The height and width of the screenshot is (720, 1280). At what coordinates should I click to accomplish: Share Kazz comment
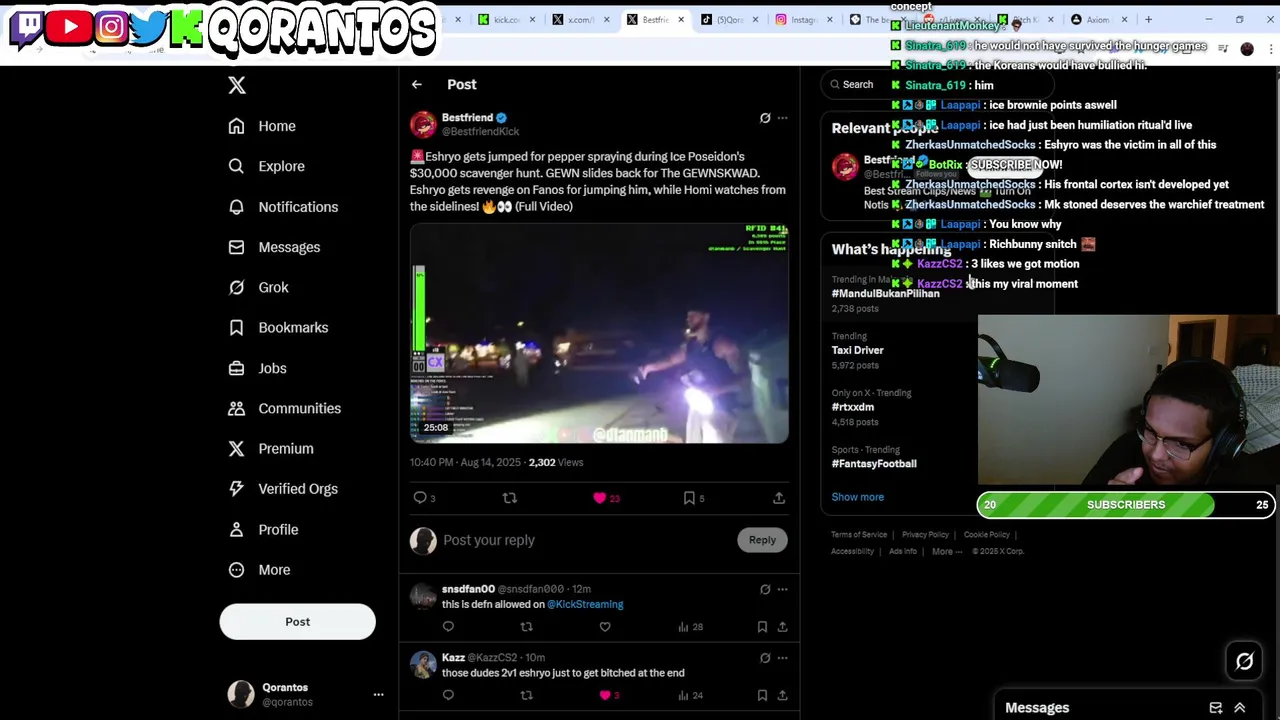click(x=782, y=695)
